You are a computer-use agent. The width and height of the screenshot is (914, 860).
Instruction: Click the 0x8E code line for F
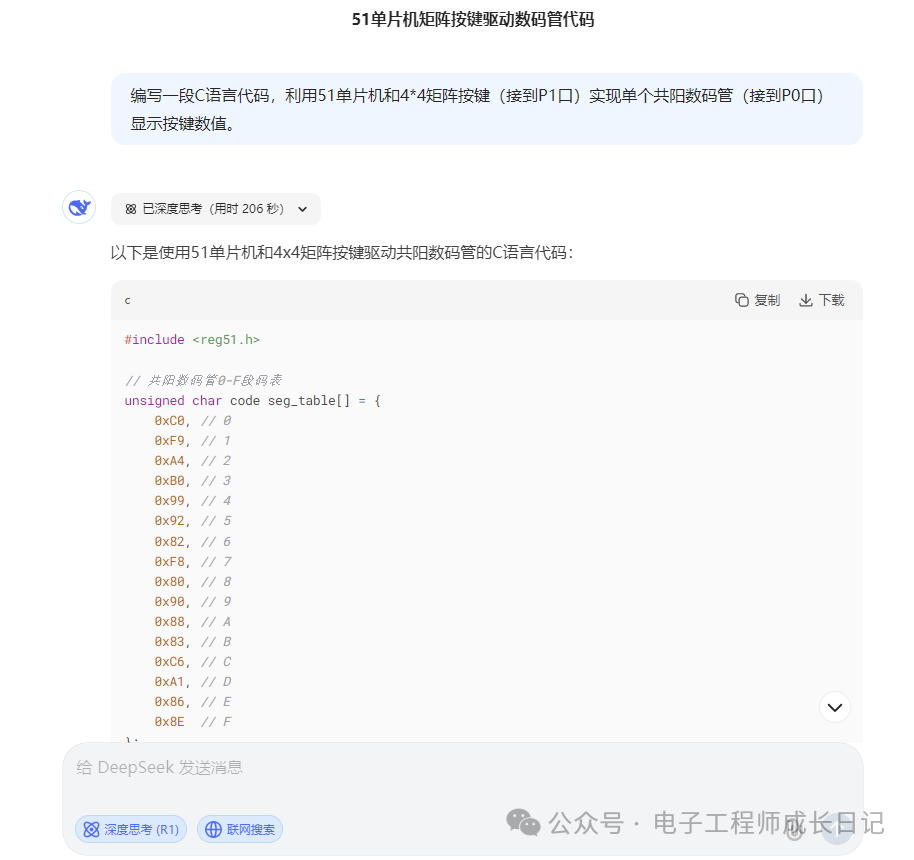192,722
